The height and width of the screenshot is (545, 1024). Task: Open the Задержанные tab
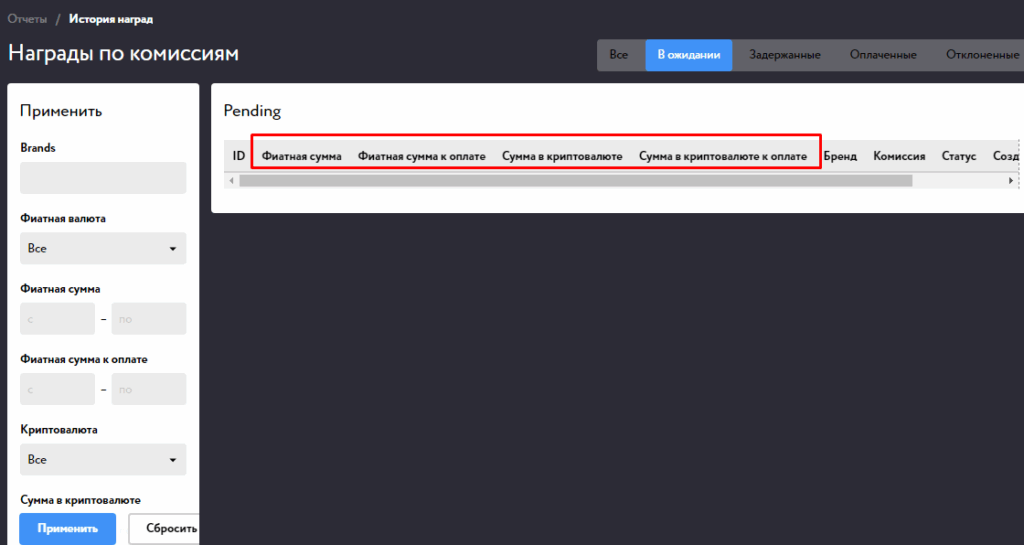pyautogui.click(x=785, y=55)
